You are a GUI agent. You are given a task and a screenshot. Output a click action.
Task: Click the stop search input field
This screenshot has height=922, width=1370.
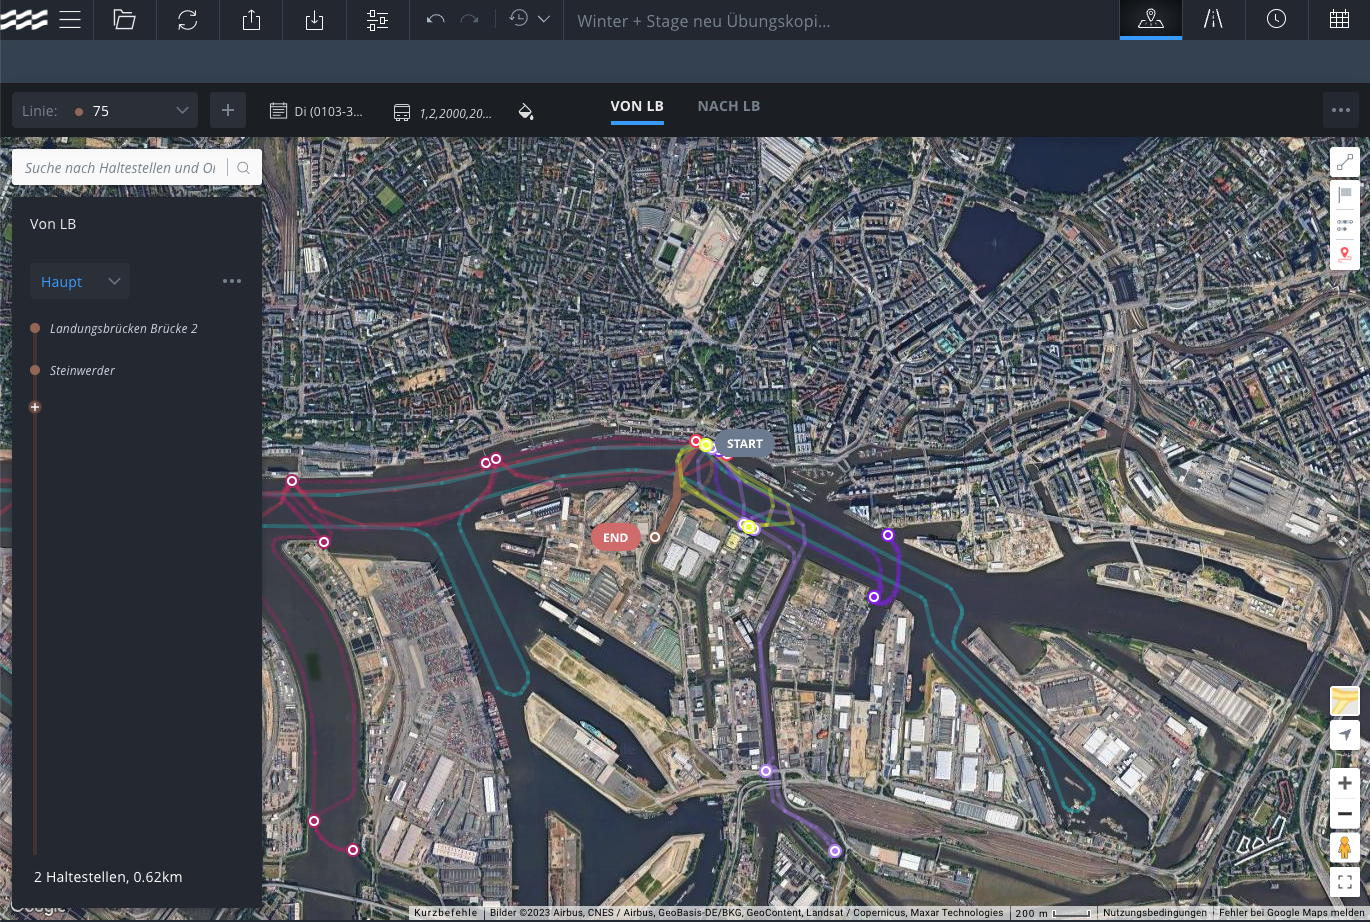120,168
